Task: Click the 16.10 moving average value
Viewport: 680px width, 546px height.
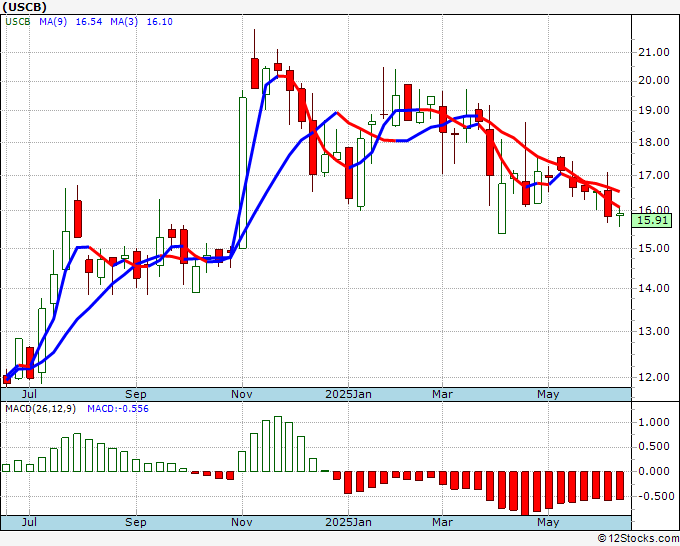Action: [x=160, y=22]
